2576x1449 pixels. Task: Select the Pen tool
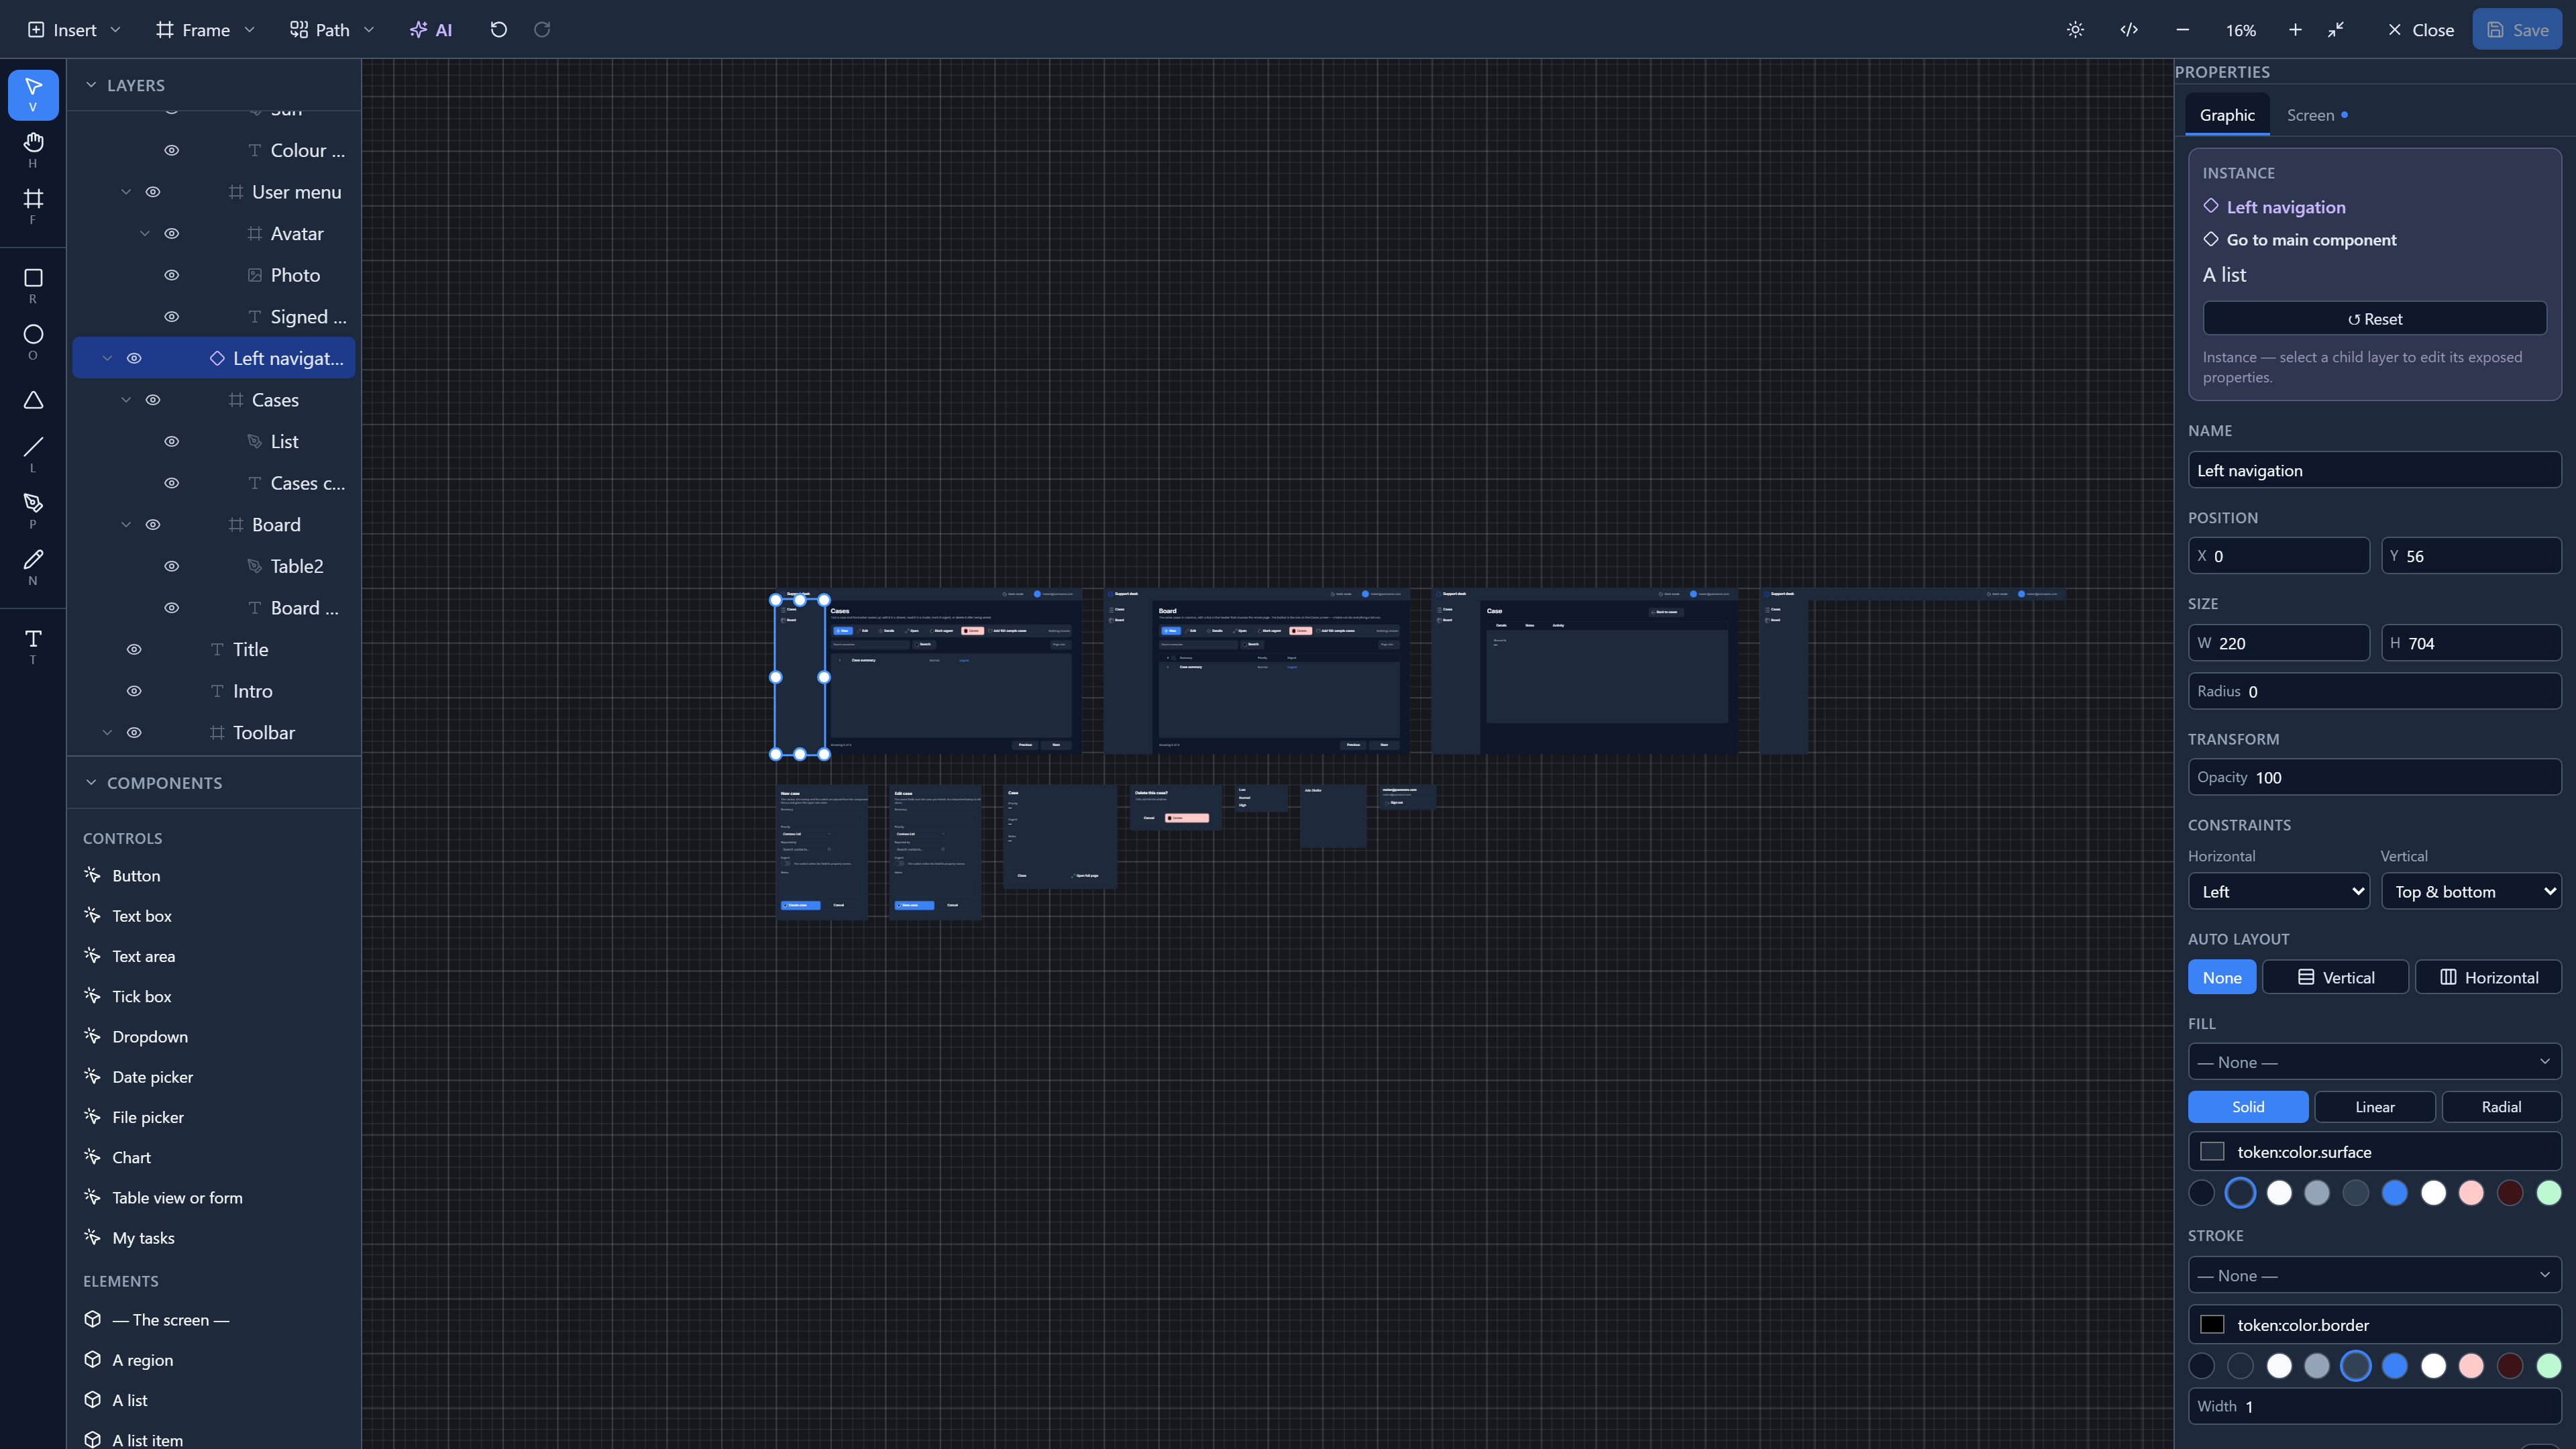[x=33, y=510]
